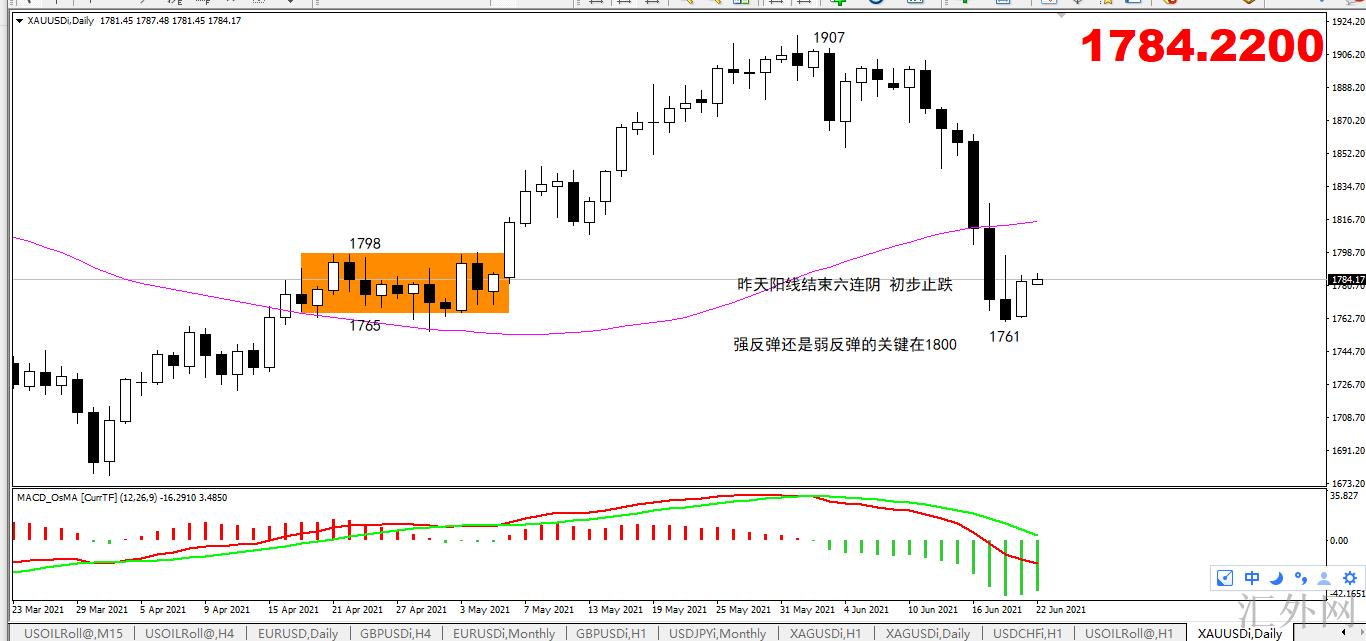Click the current price tag 1784.17 on axis
1366x641 pixels.
click(x=1345, y=280)
